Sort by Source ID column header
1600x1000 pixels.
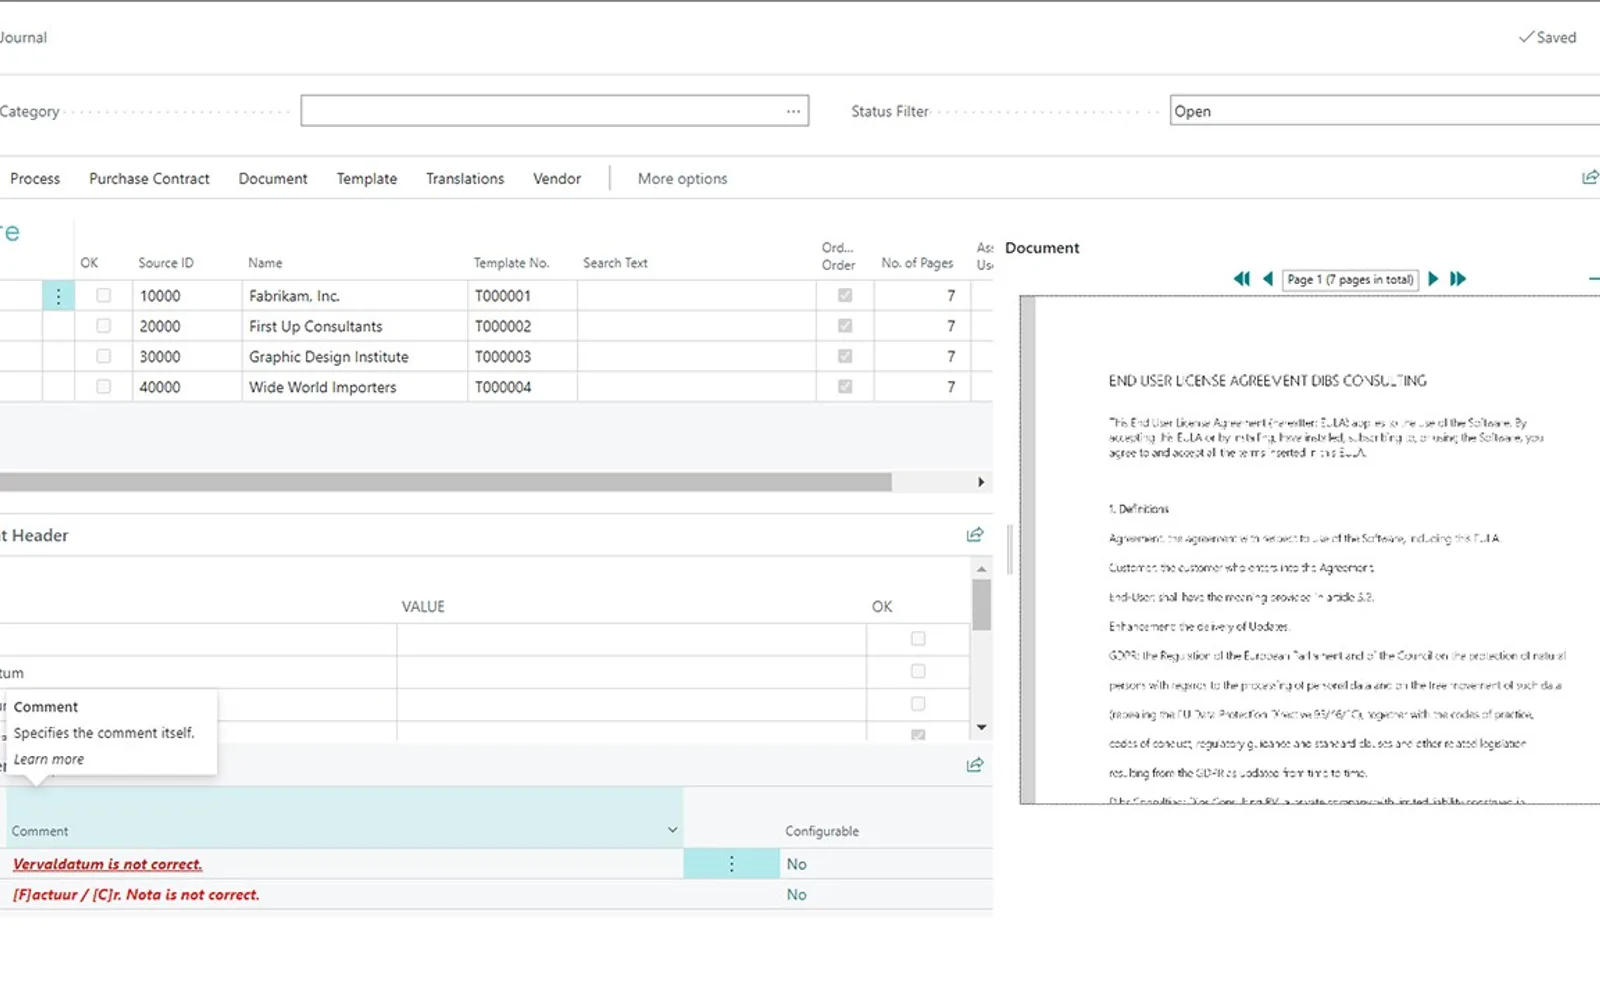pyautogui.click(x=166, y=263)
